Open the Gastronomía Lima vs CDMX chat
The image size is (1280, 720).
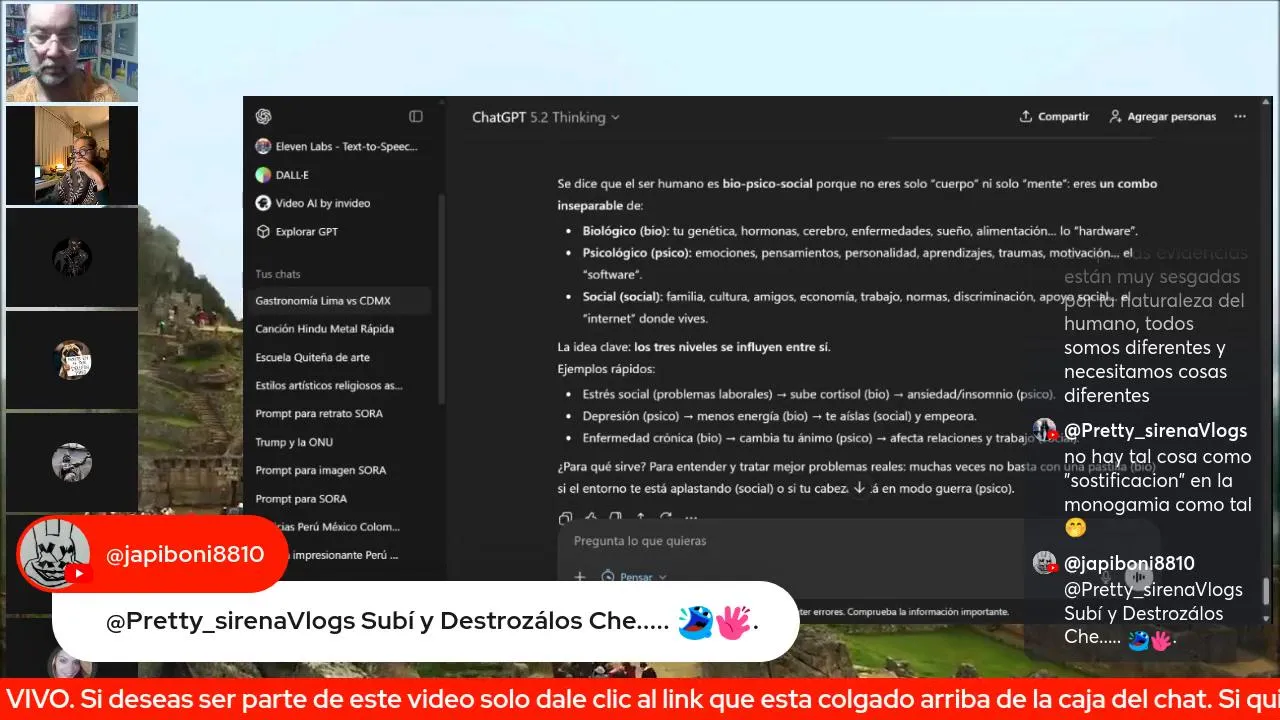tap(340, 300)
